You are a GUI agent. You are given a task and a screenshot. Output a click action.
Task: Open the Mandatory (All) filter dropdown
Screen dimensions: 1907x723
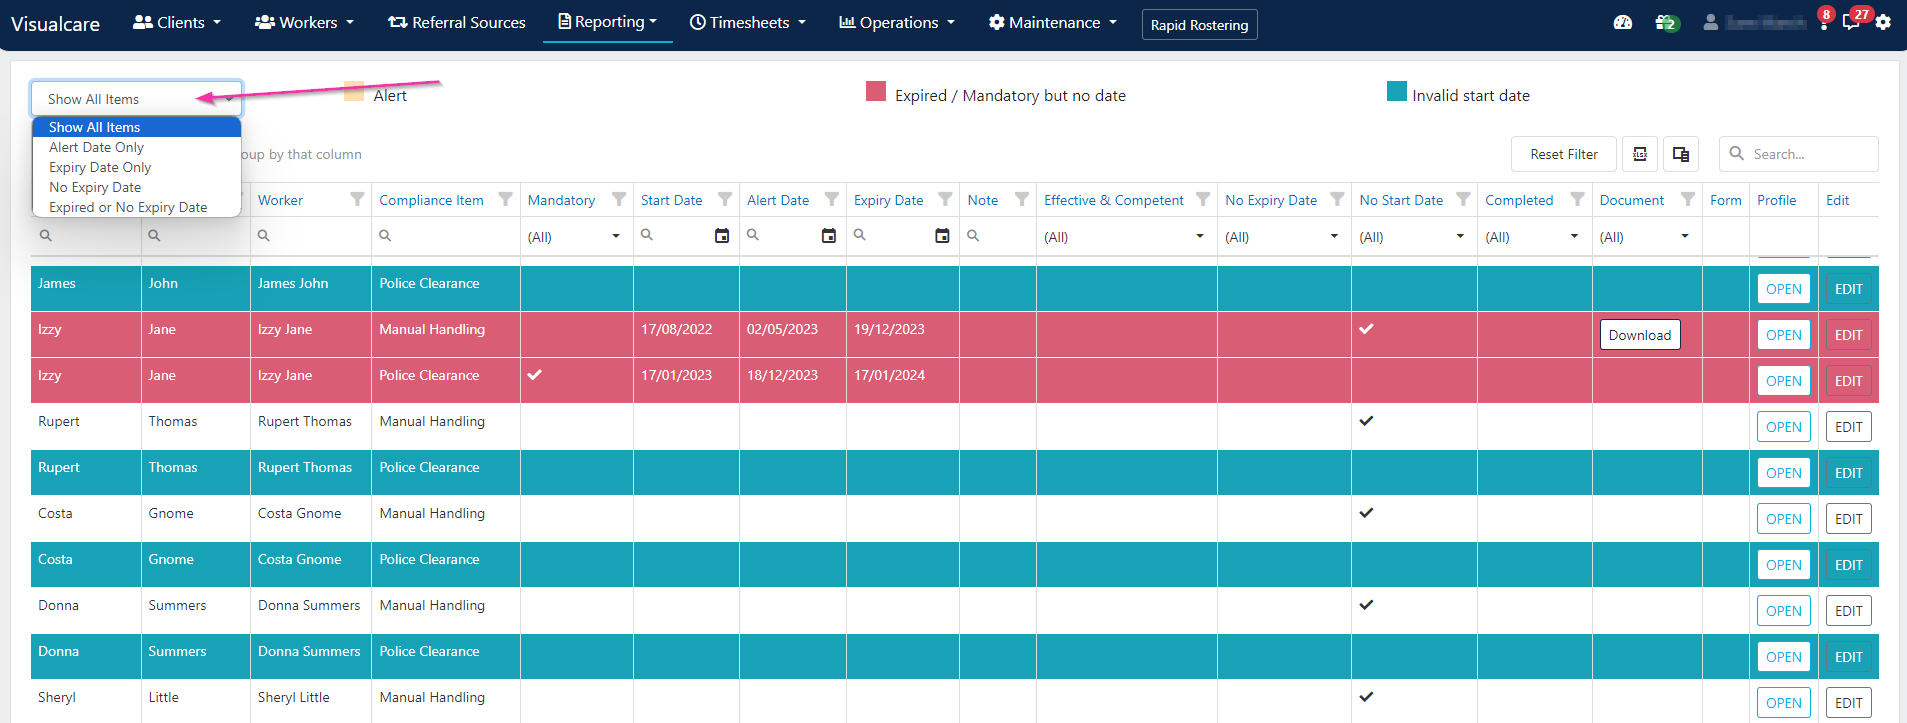click(x=576, y=237)
